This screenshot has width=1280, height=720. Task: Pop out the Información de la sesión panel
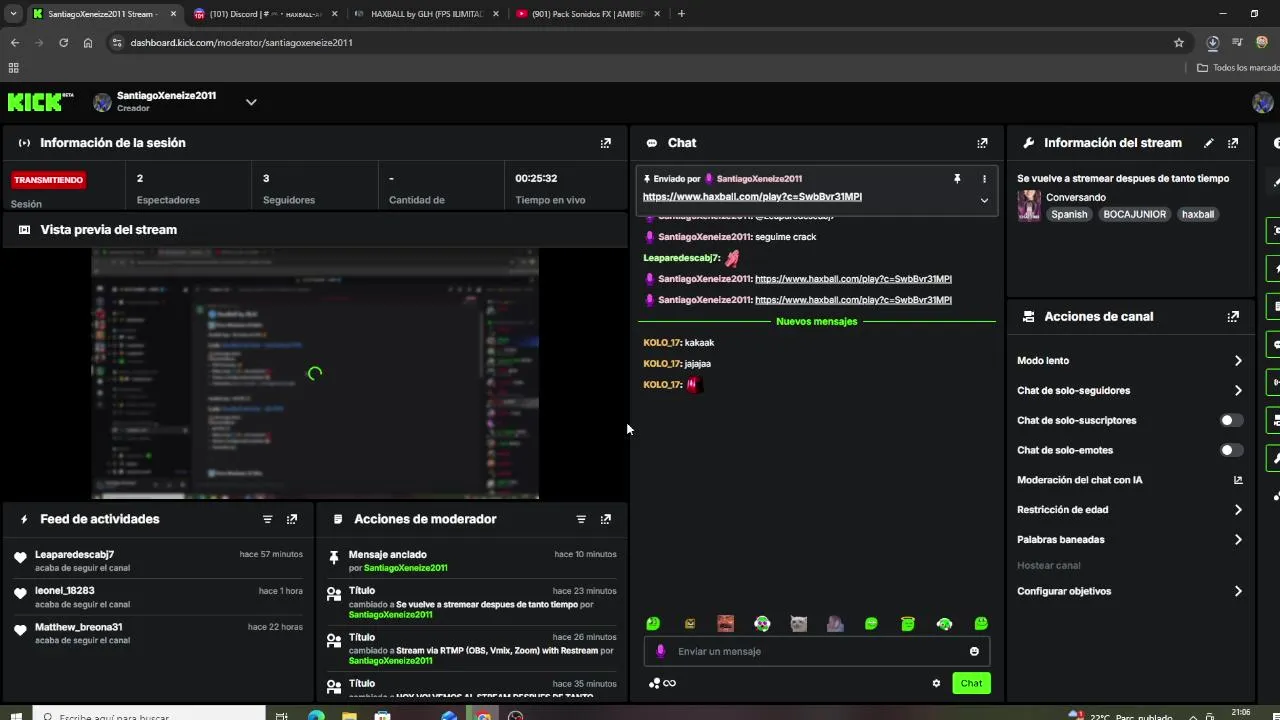[x=605, y=143]
